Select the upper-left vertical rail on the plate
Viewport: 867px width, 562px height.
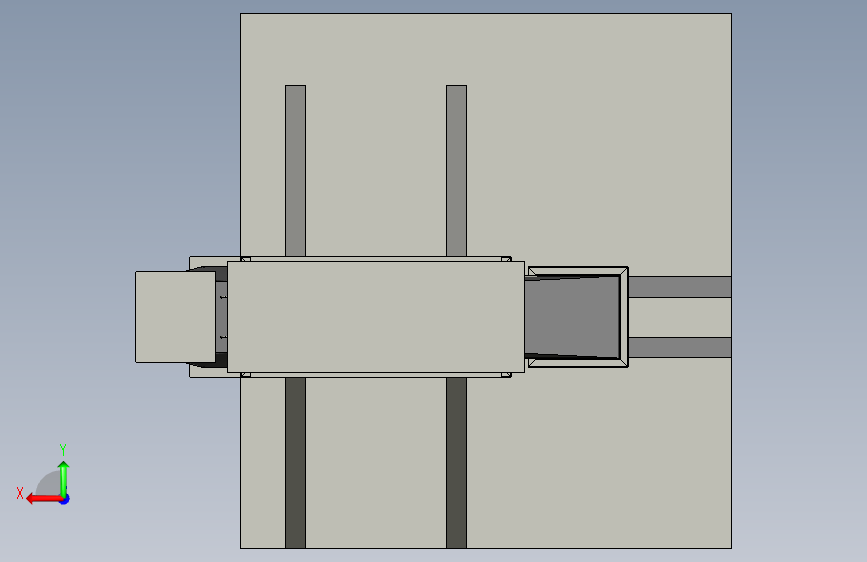click(x=295, y=170)
